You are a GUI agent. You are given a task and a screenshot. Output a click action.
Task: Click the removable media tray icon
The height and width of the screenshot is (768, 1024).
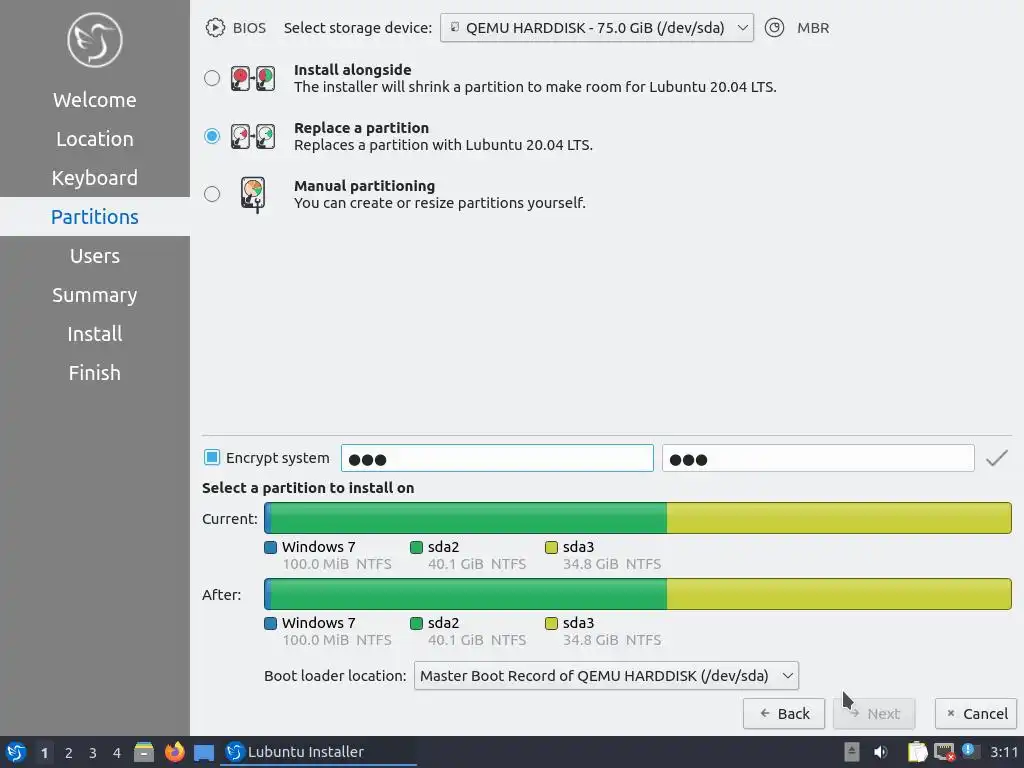(x=852, y=752)
